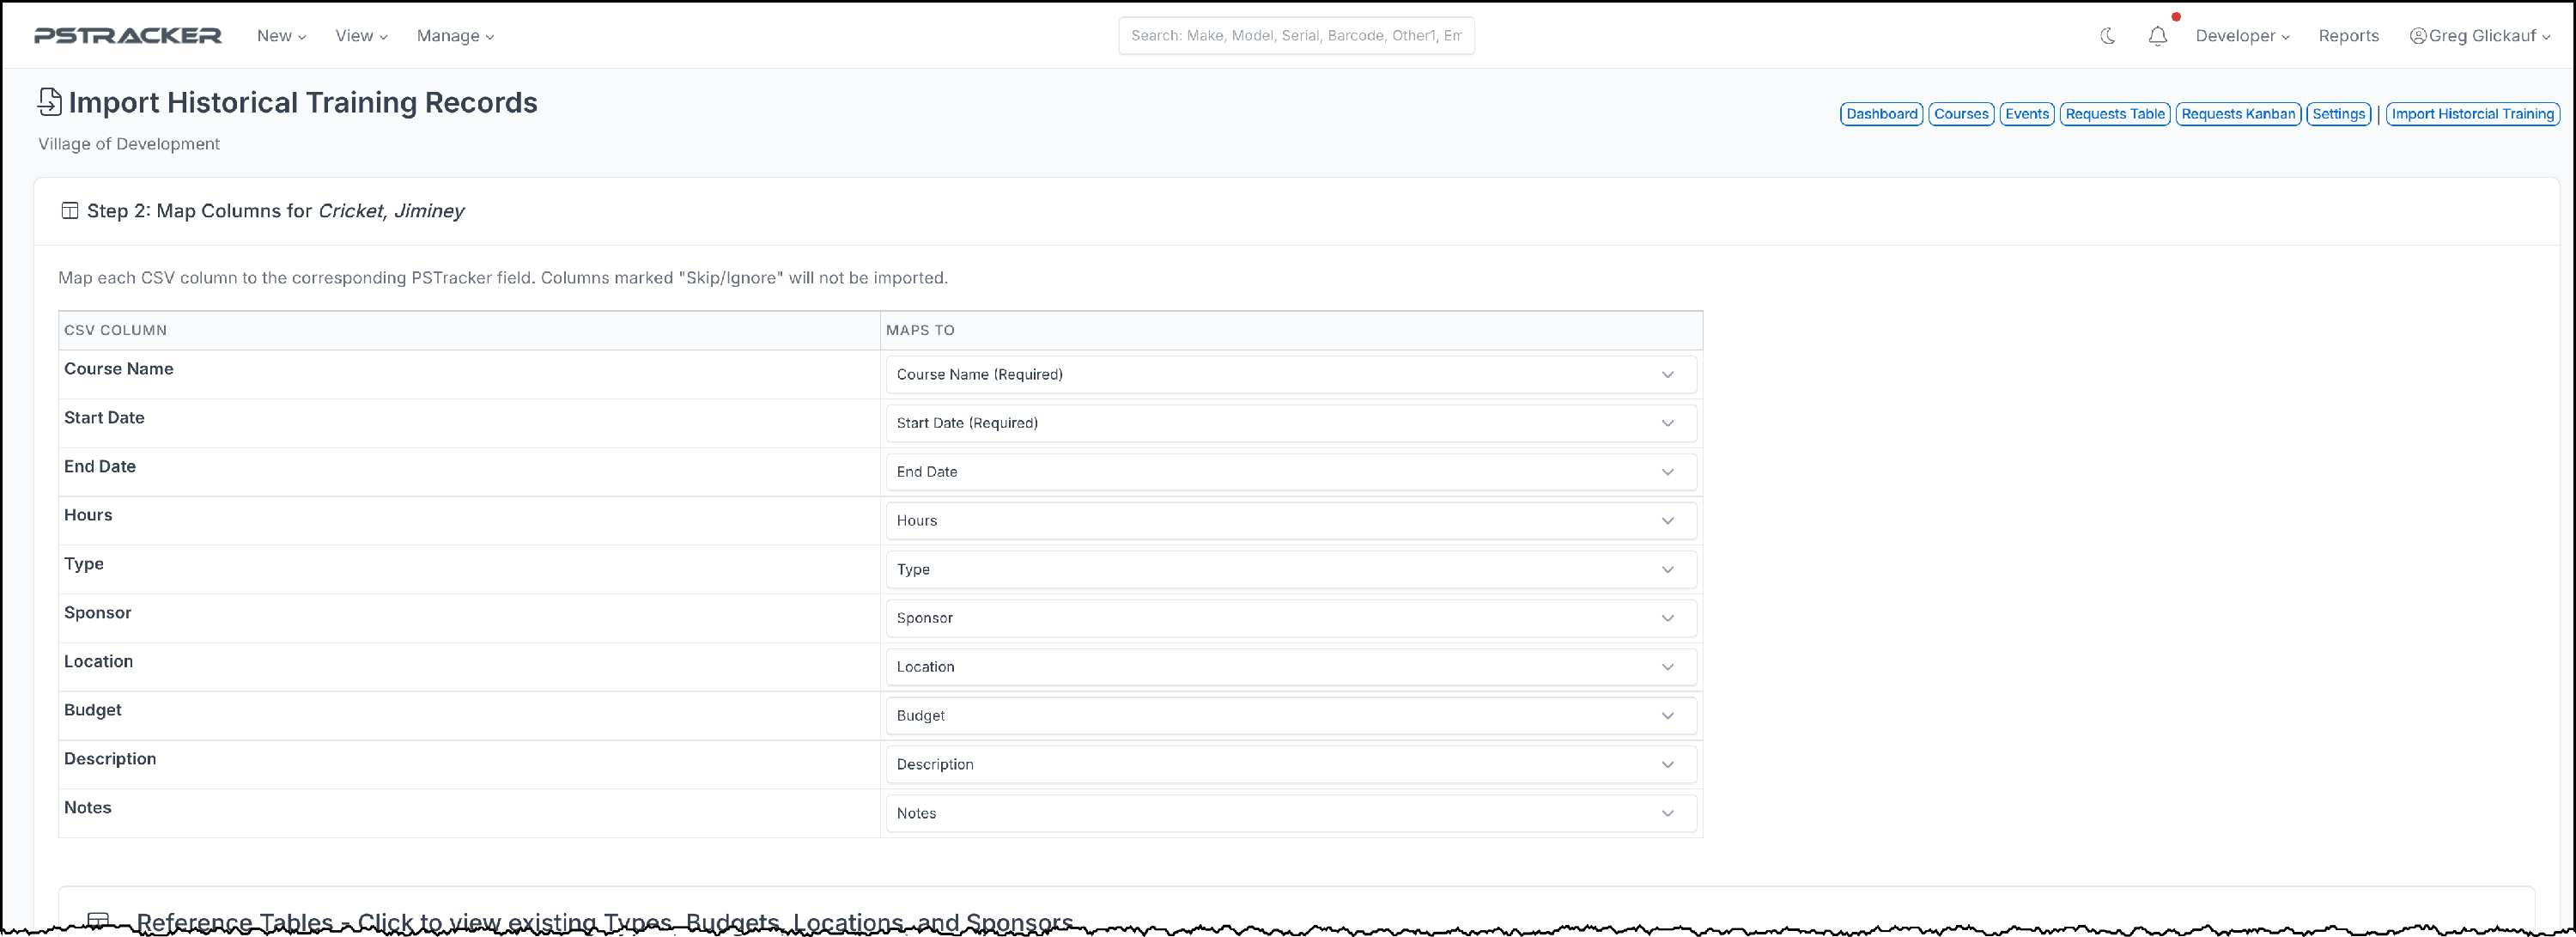Image resolution: width=2576 pixels, height=937 pixels.
Task: Go to the Dashboard link
Action: (1881, 114)
